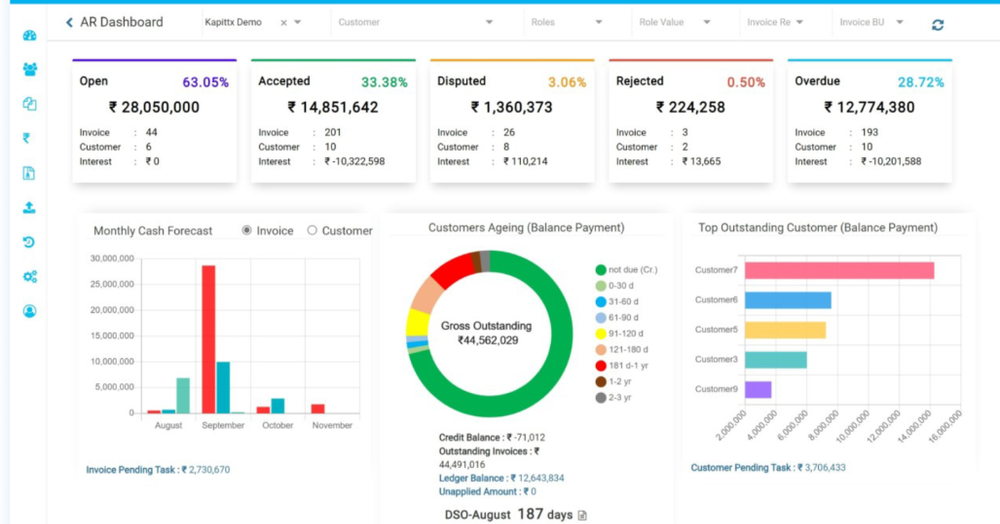Click the Ledger Balance link
This screenshot has width=1000, height=524.
pos(501,478)
